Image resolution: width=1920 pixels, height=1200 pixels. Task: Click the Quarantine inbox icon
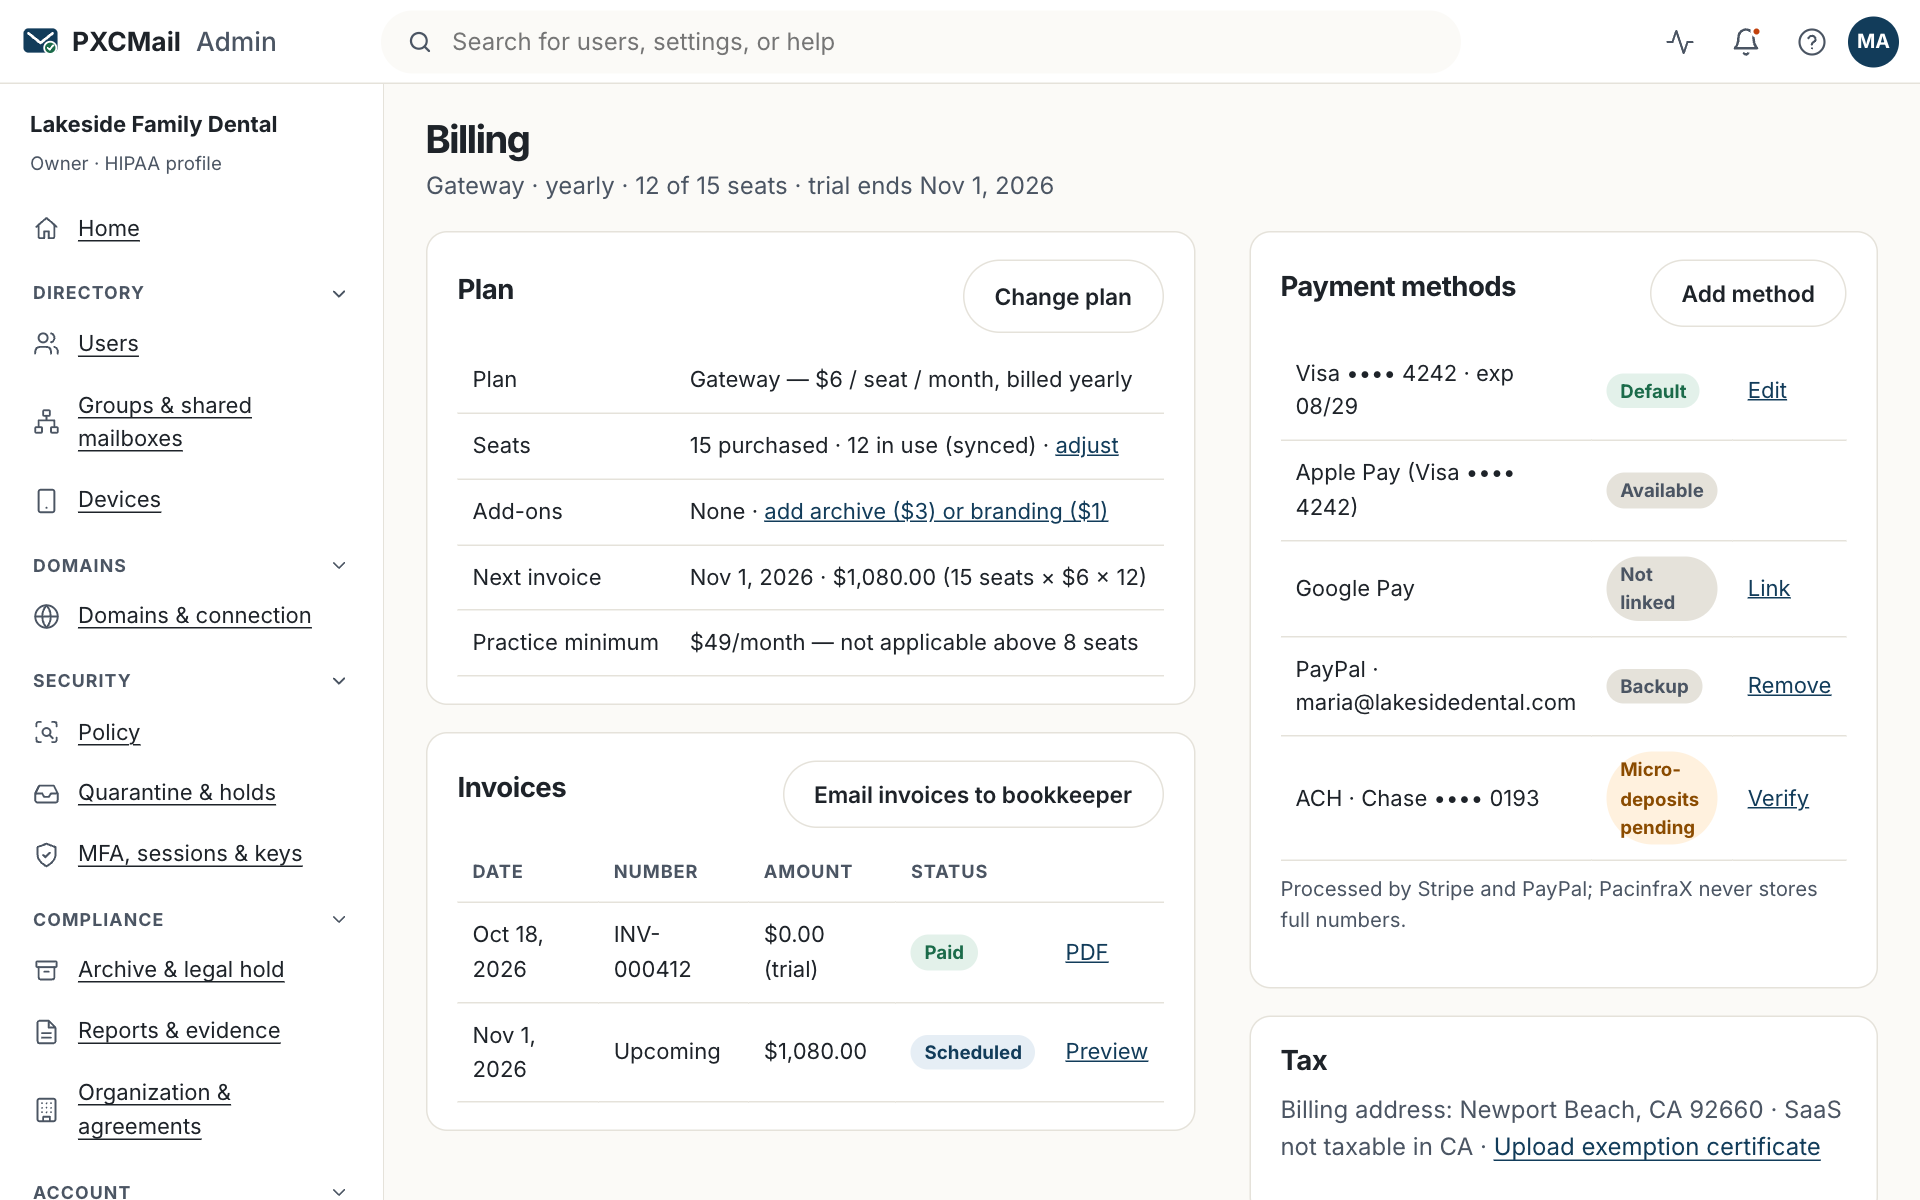tap(46, 793)
